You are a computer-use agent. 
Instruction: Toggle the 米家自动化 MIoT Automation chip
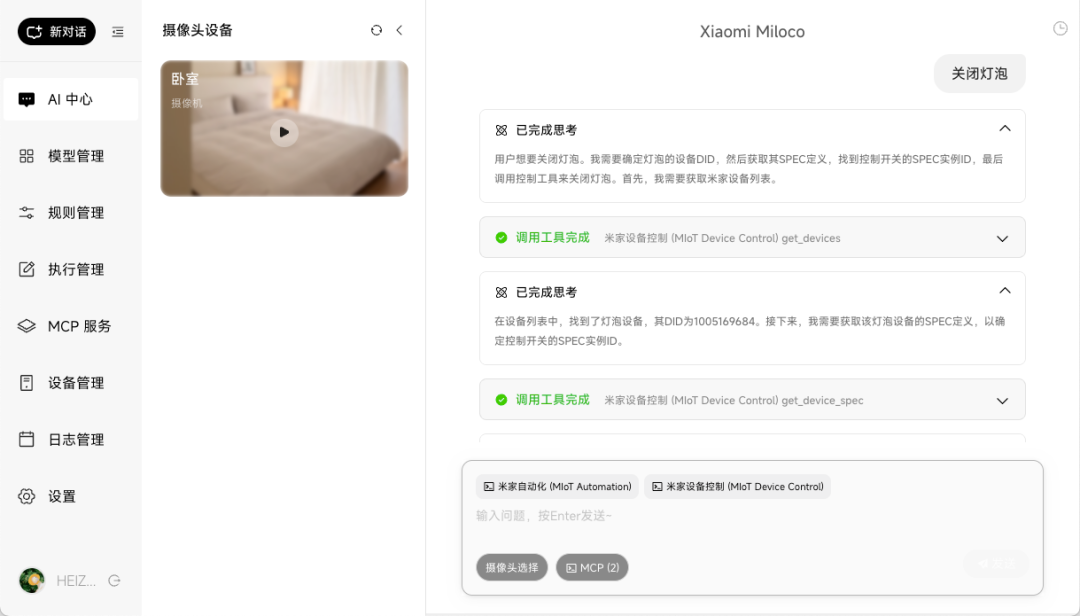coord(557,486)
